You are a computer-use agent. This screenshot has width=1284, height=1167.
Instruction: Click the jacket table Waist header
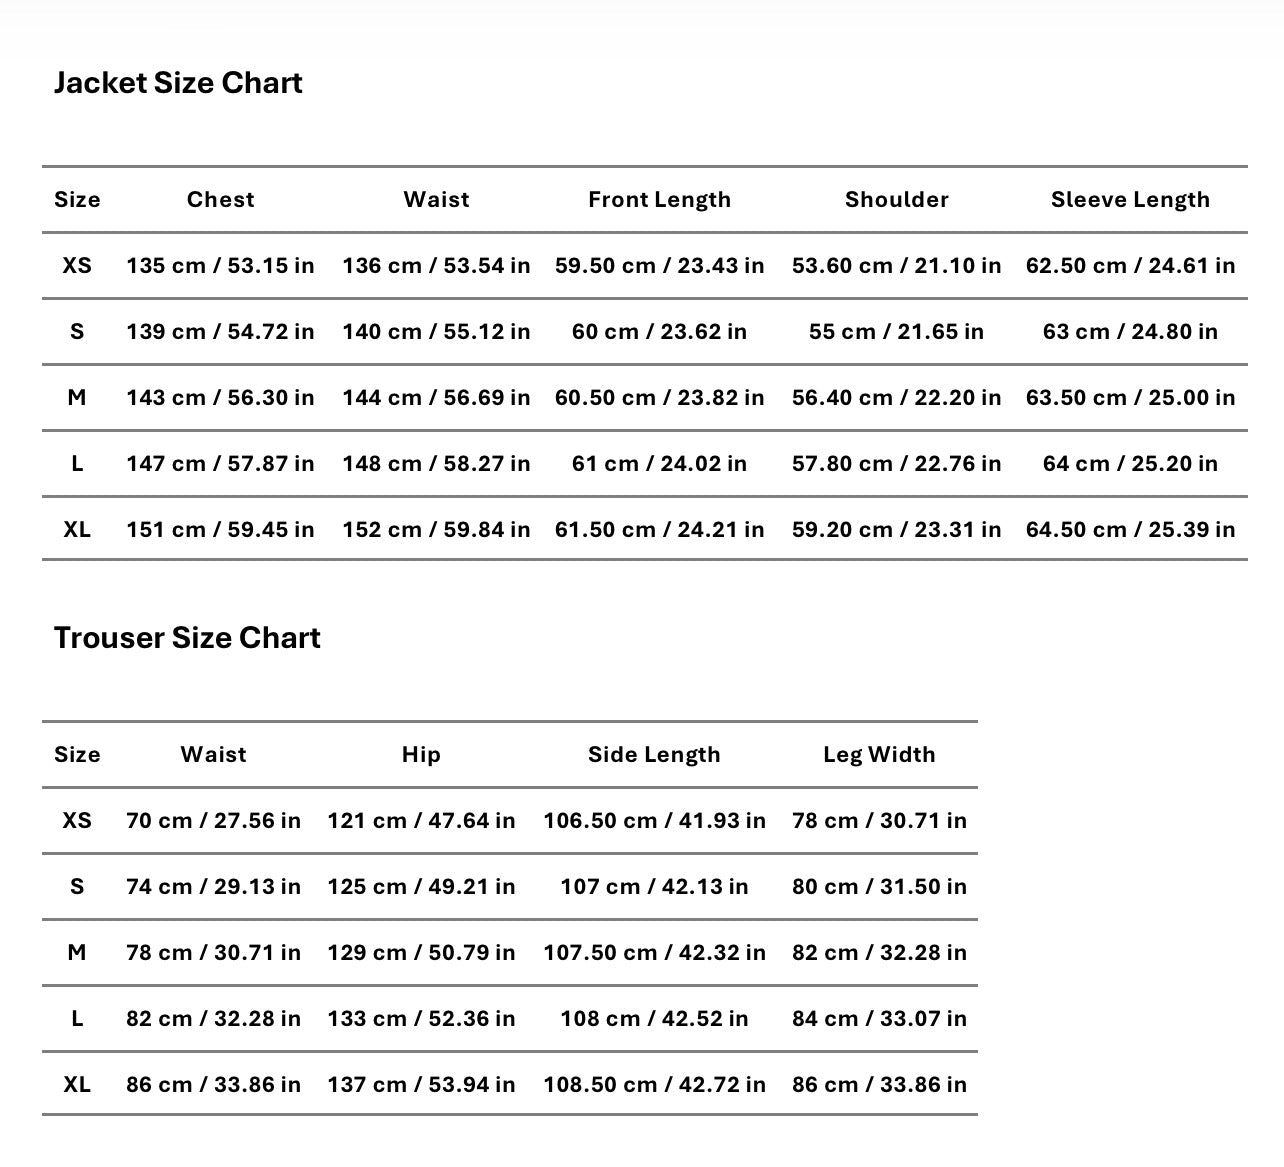click(x=436, y=200)
